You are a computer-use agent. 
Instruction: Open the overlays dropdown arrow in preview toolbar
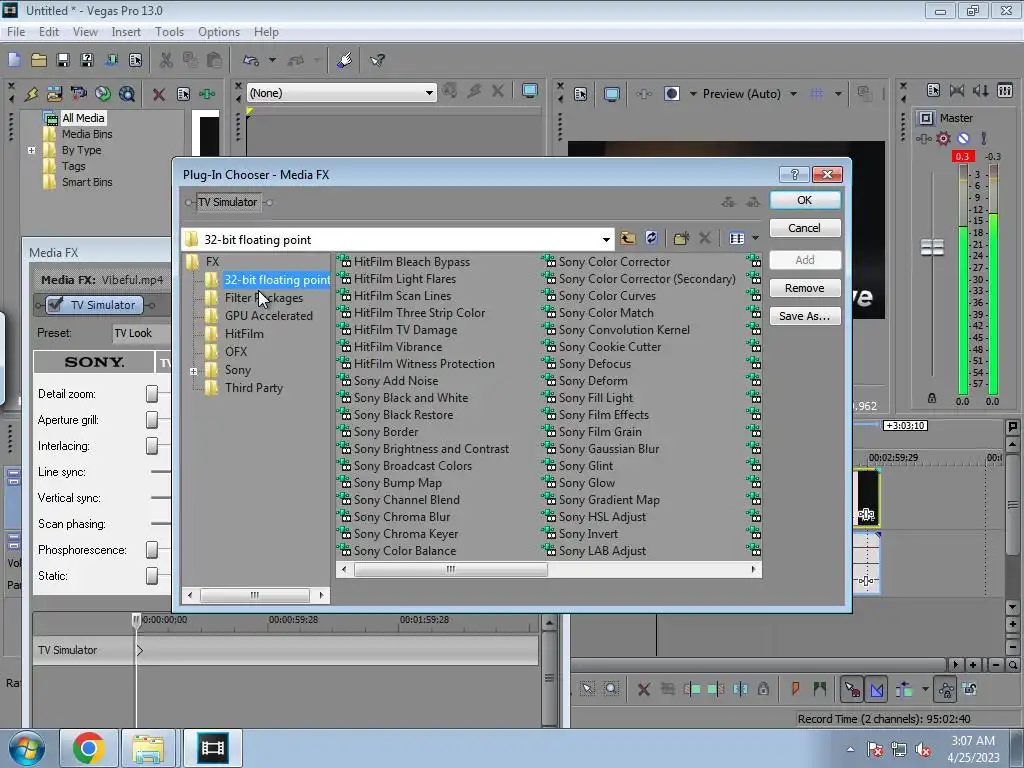click(x=838, y=93)
